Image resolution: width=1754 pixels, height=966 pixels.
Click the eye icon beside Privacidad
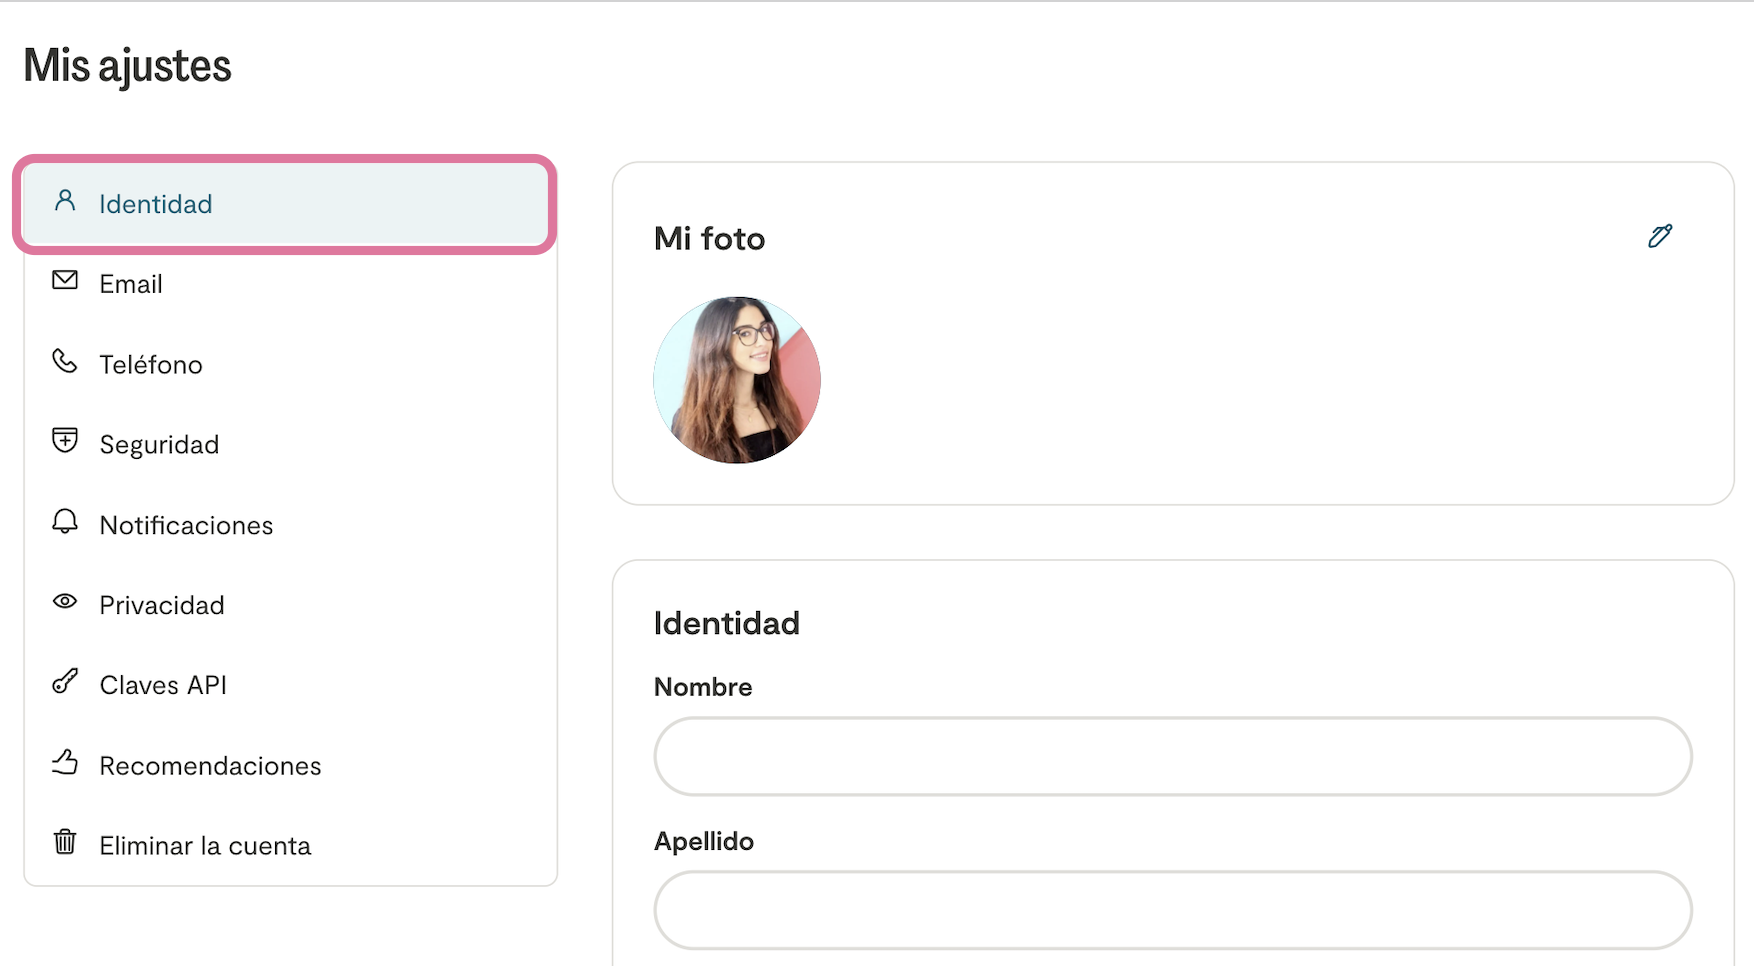point(65,602)
